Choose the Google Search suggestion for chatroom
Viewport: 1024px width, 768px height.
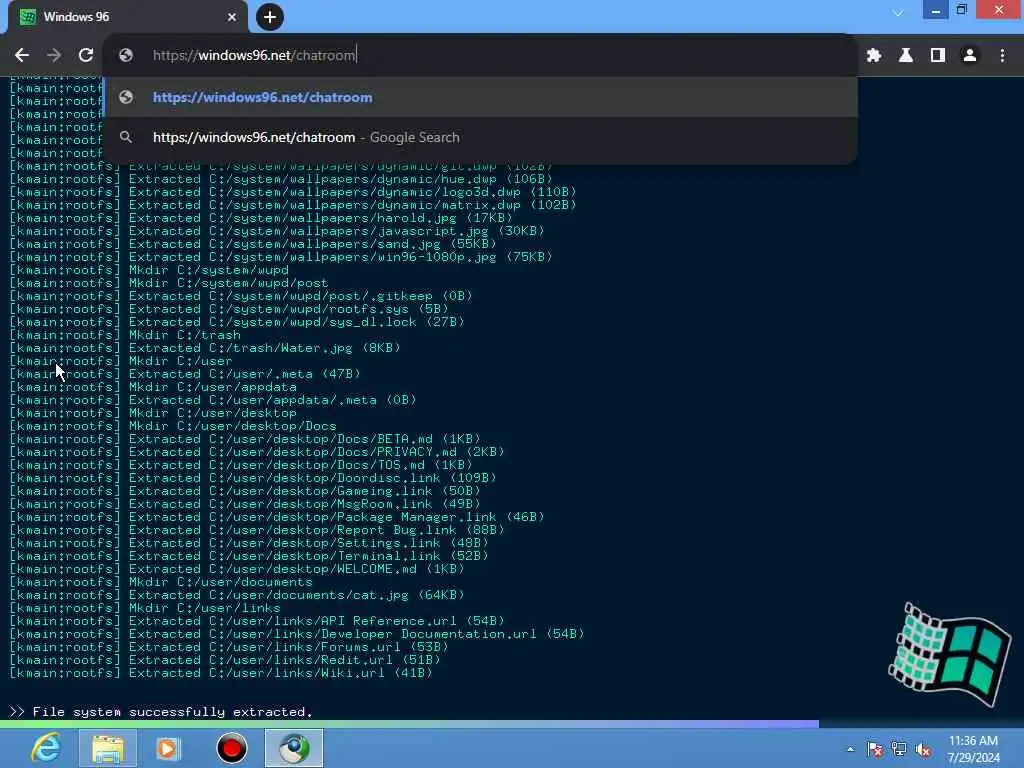coord(481,137)
